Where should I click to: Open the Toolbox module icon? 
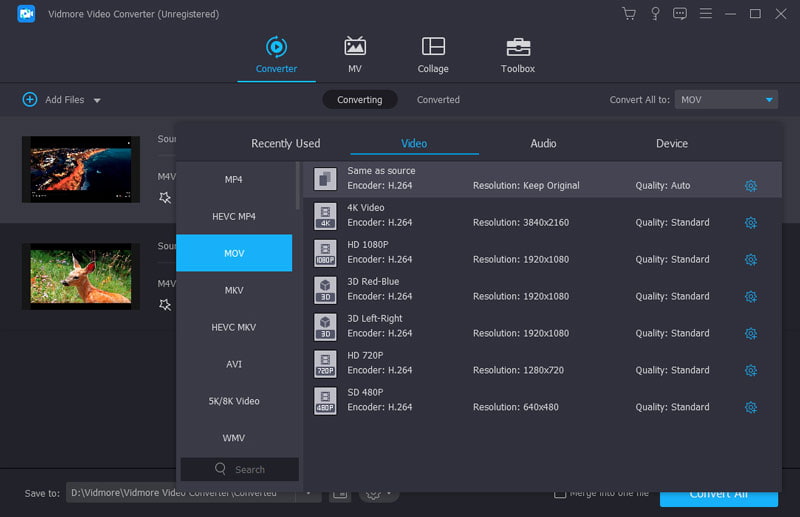coord(518,47)
